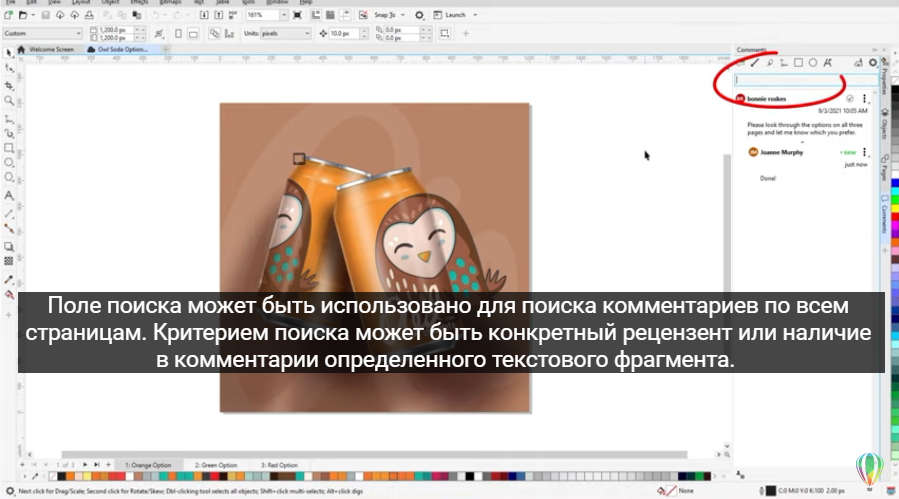
Task: Open the Window menu
Action: [x=277, y=2]
